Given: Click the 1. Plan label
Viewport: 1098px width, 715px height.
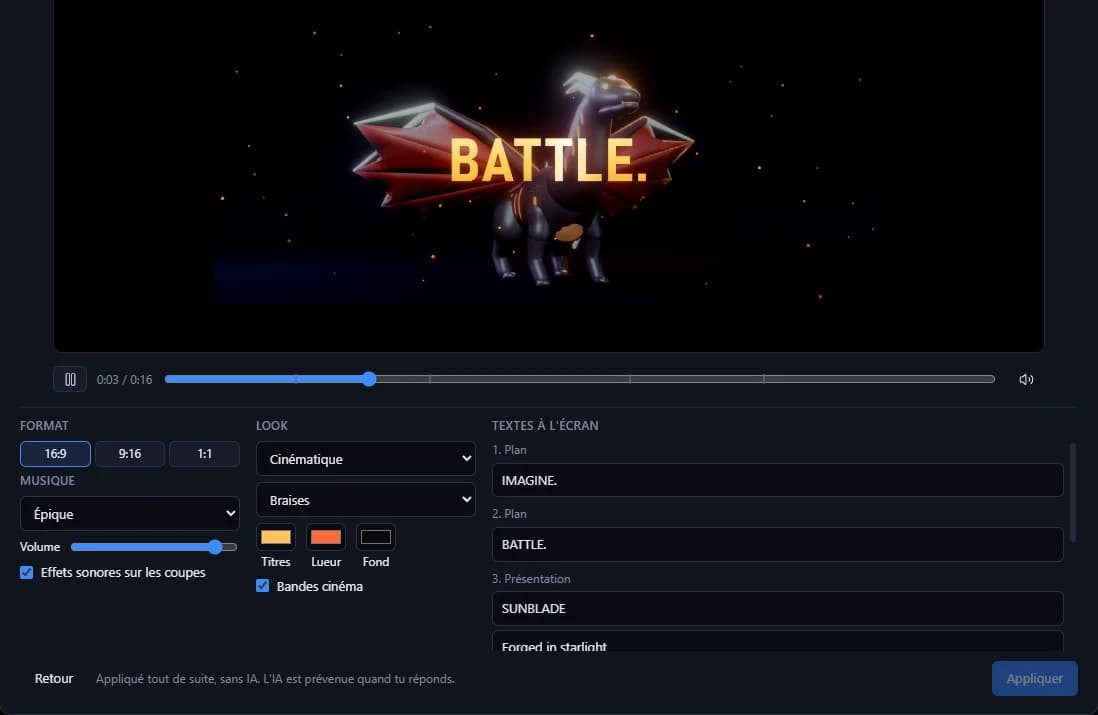Looking at the screenshot, I should (509, 450).
